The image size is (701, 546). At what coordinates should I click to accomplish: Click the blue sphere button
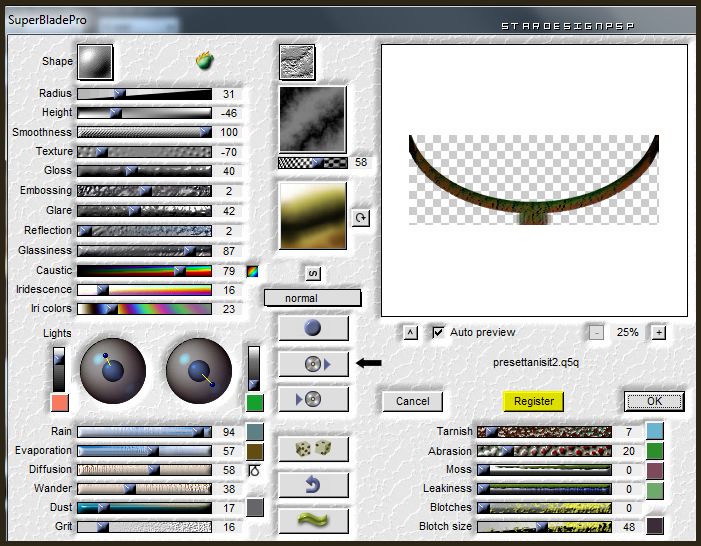click(313, 328)
